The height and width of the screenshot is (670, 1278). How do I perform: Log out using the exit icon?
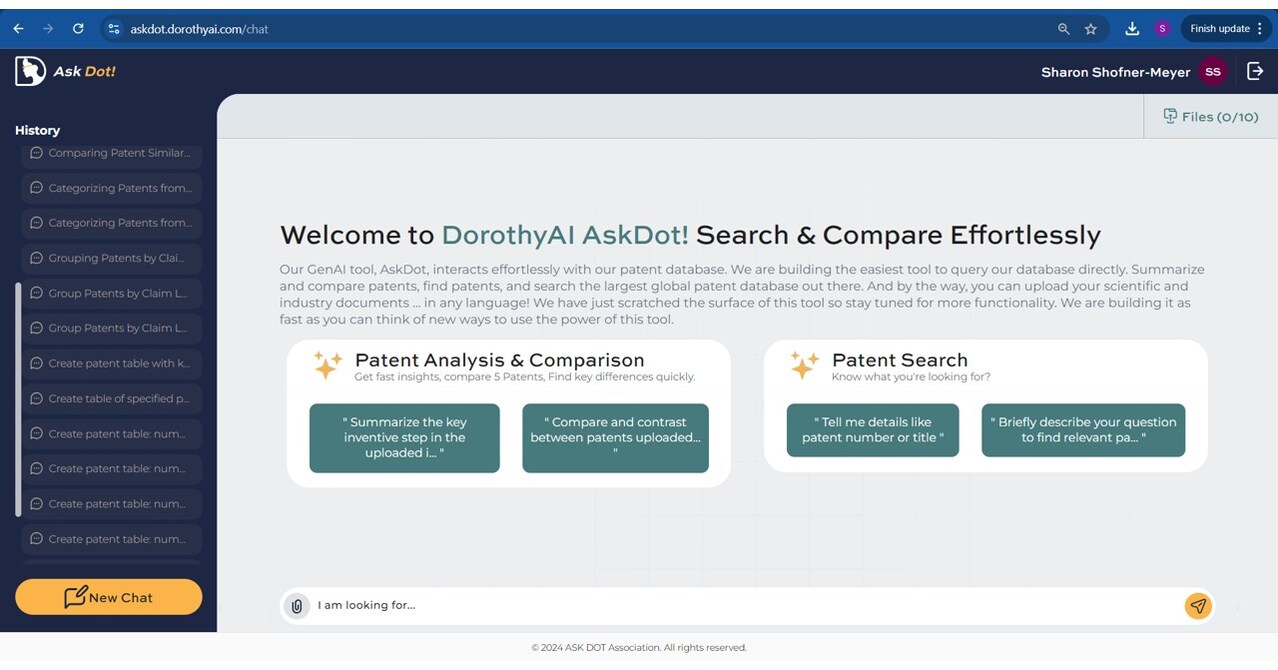(1255, 71)
